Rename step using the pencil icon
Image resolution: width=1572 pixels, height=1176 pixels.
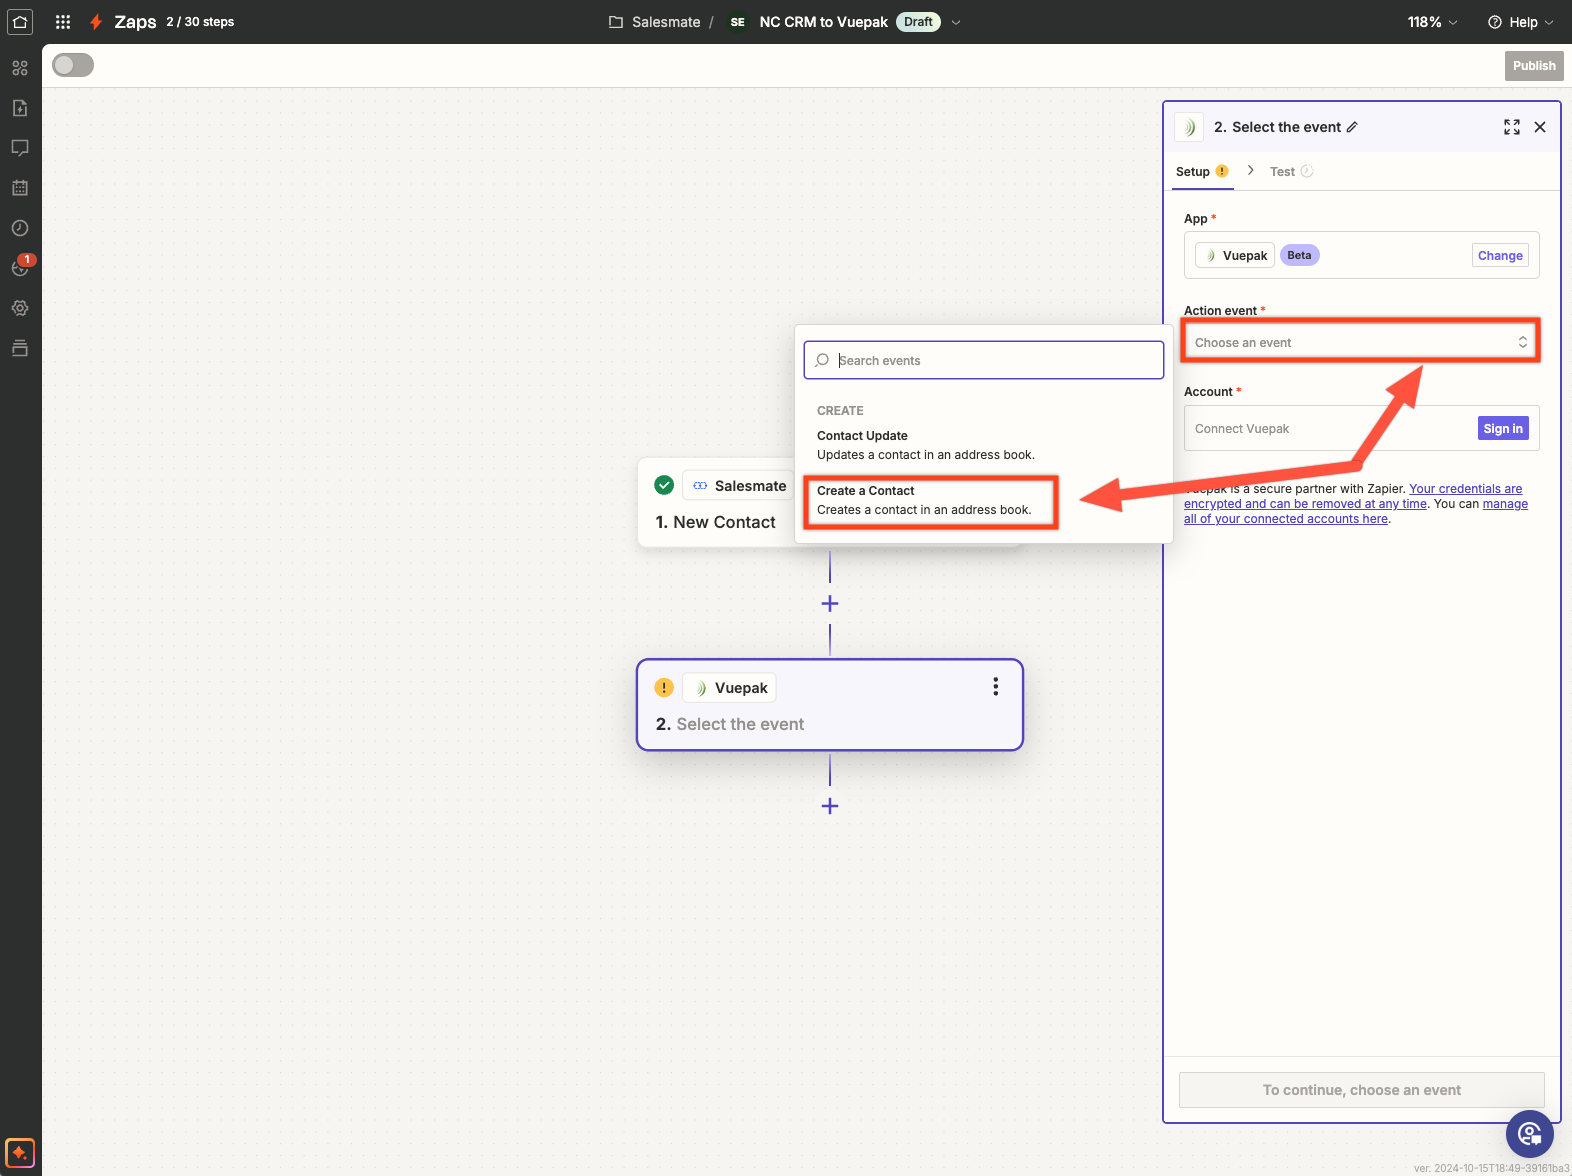[x=1352, y=127]
